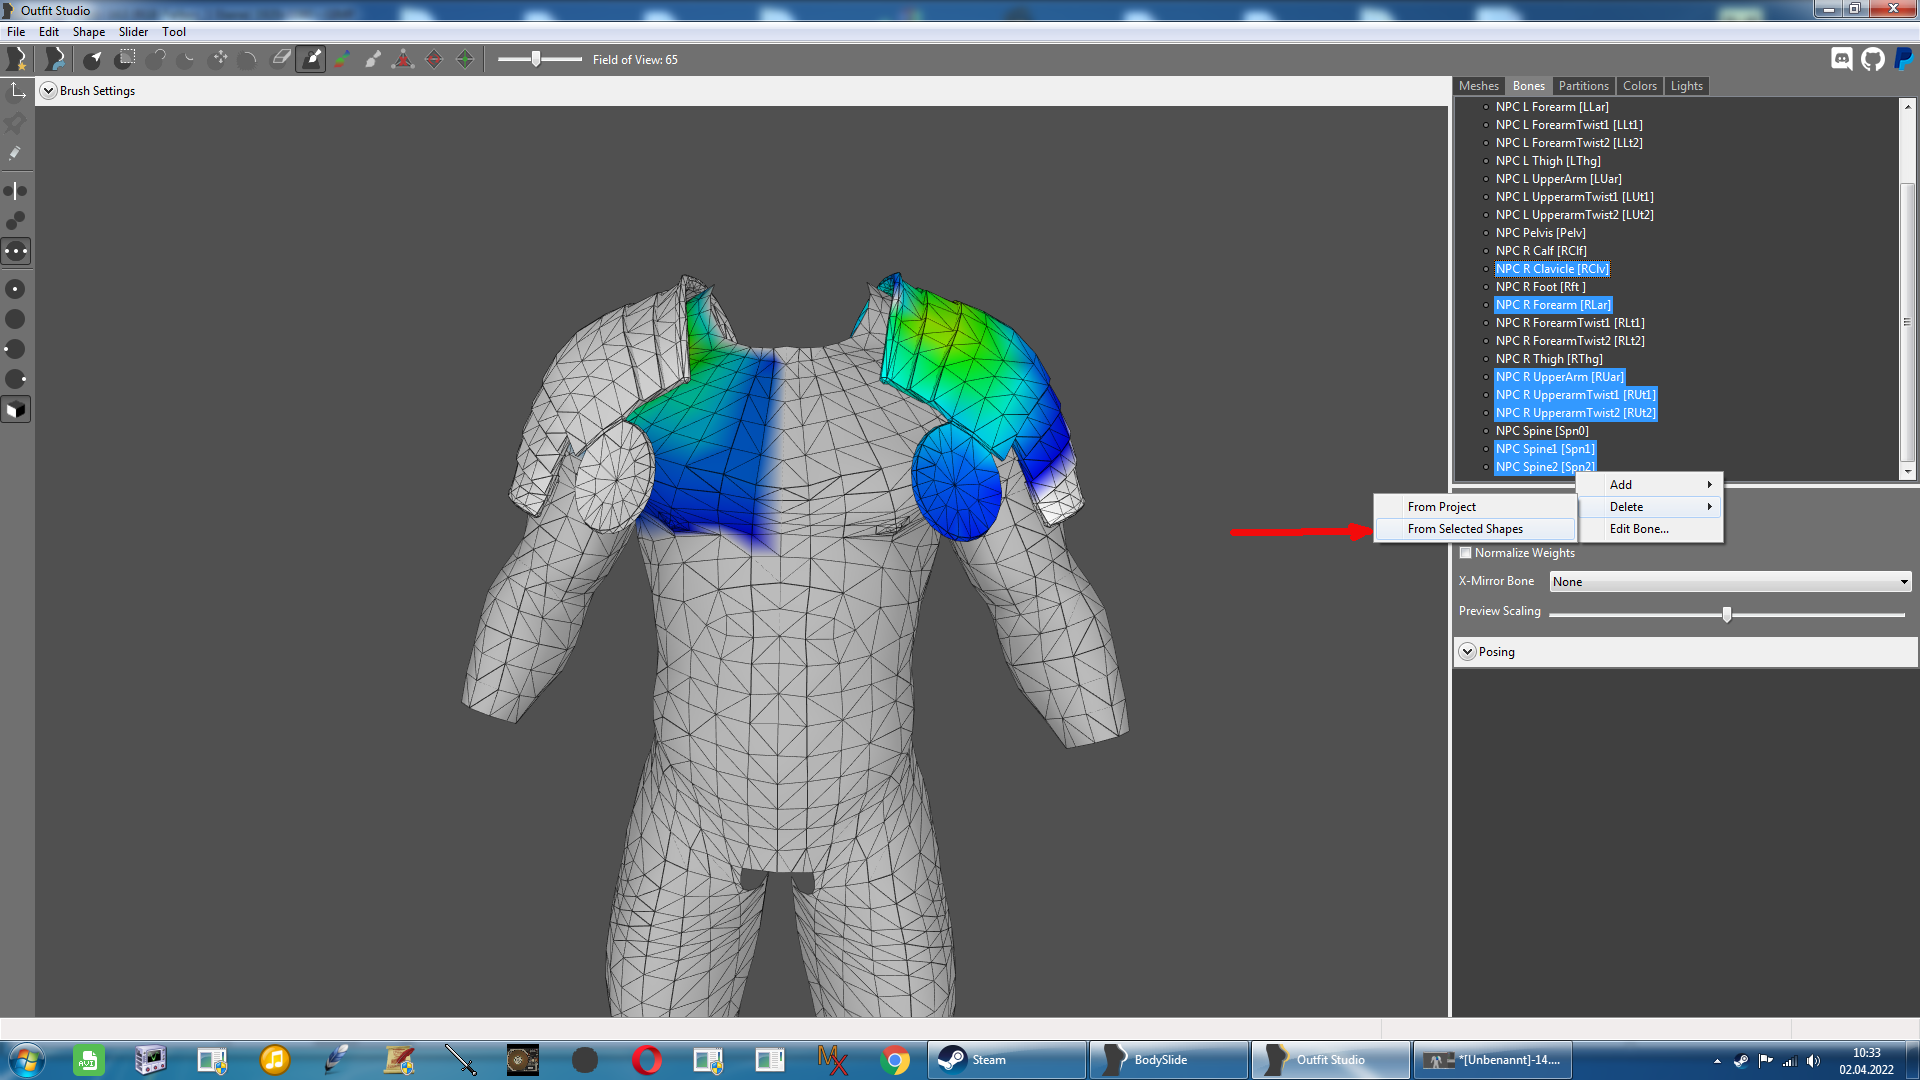Adjust the Field of View slider
Screen dimensions: 1920x1080
tap(536, 59)
